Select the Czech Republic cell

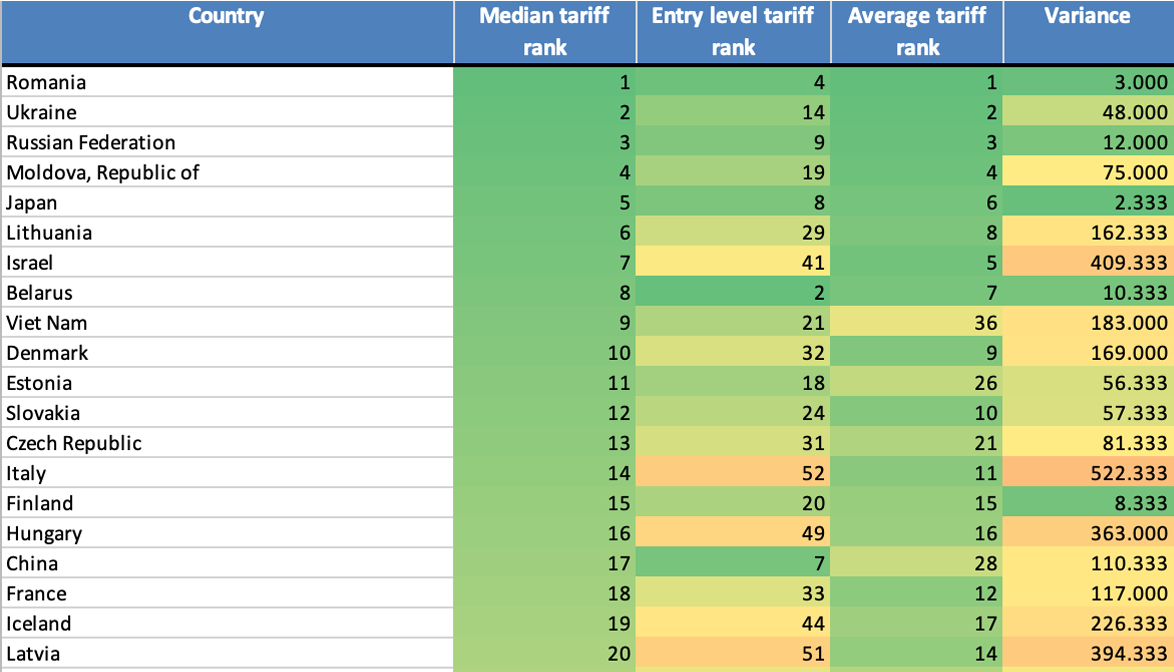pos(74,443)
